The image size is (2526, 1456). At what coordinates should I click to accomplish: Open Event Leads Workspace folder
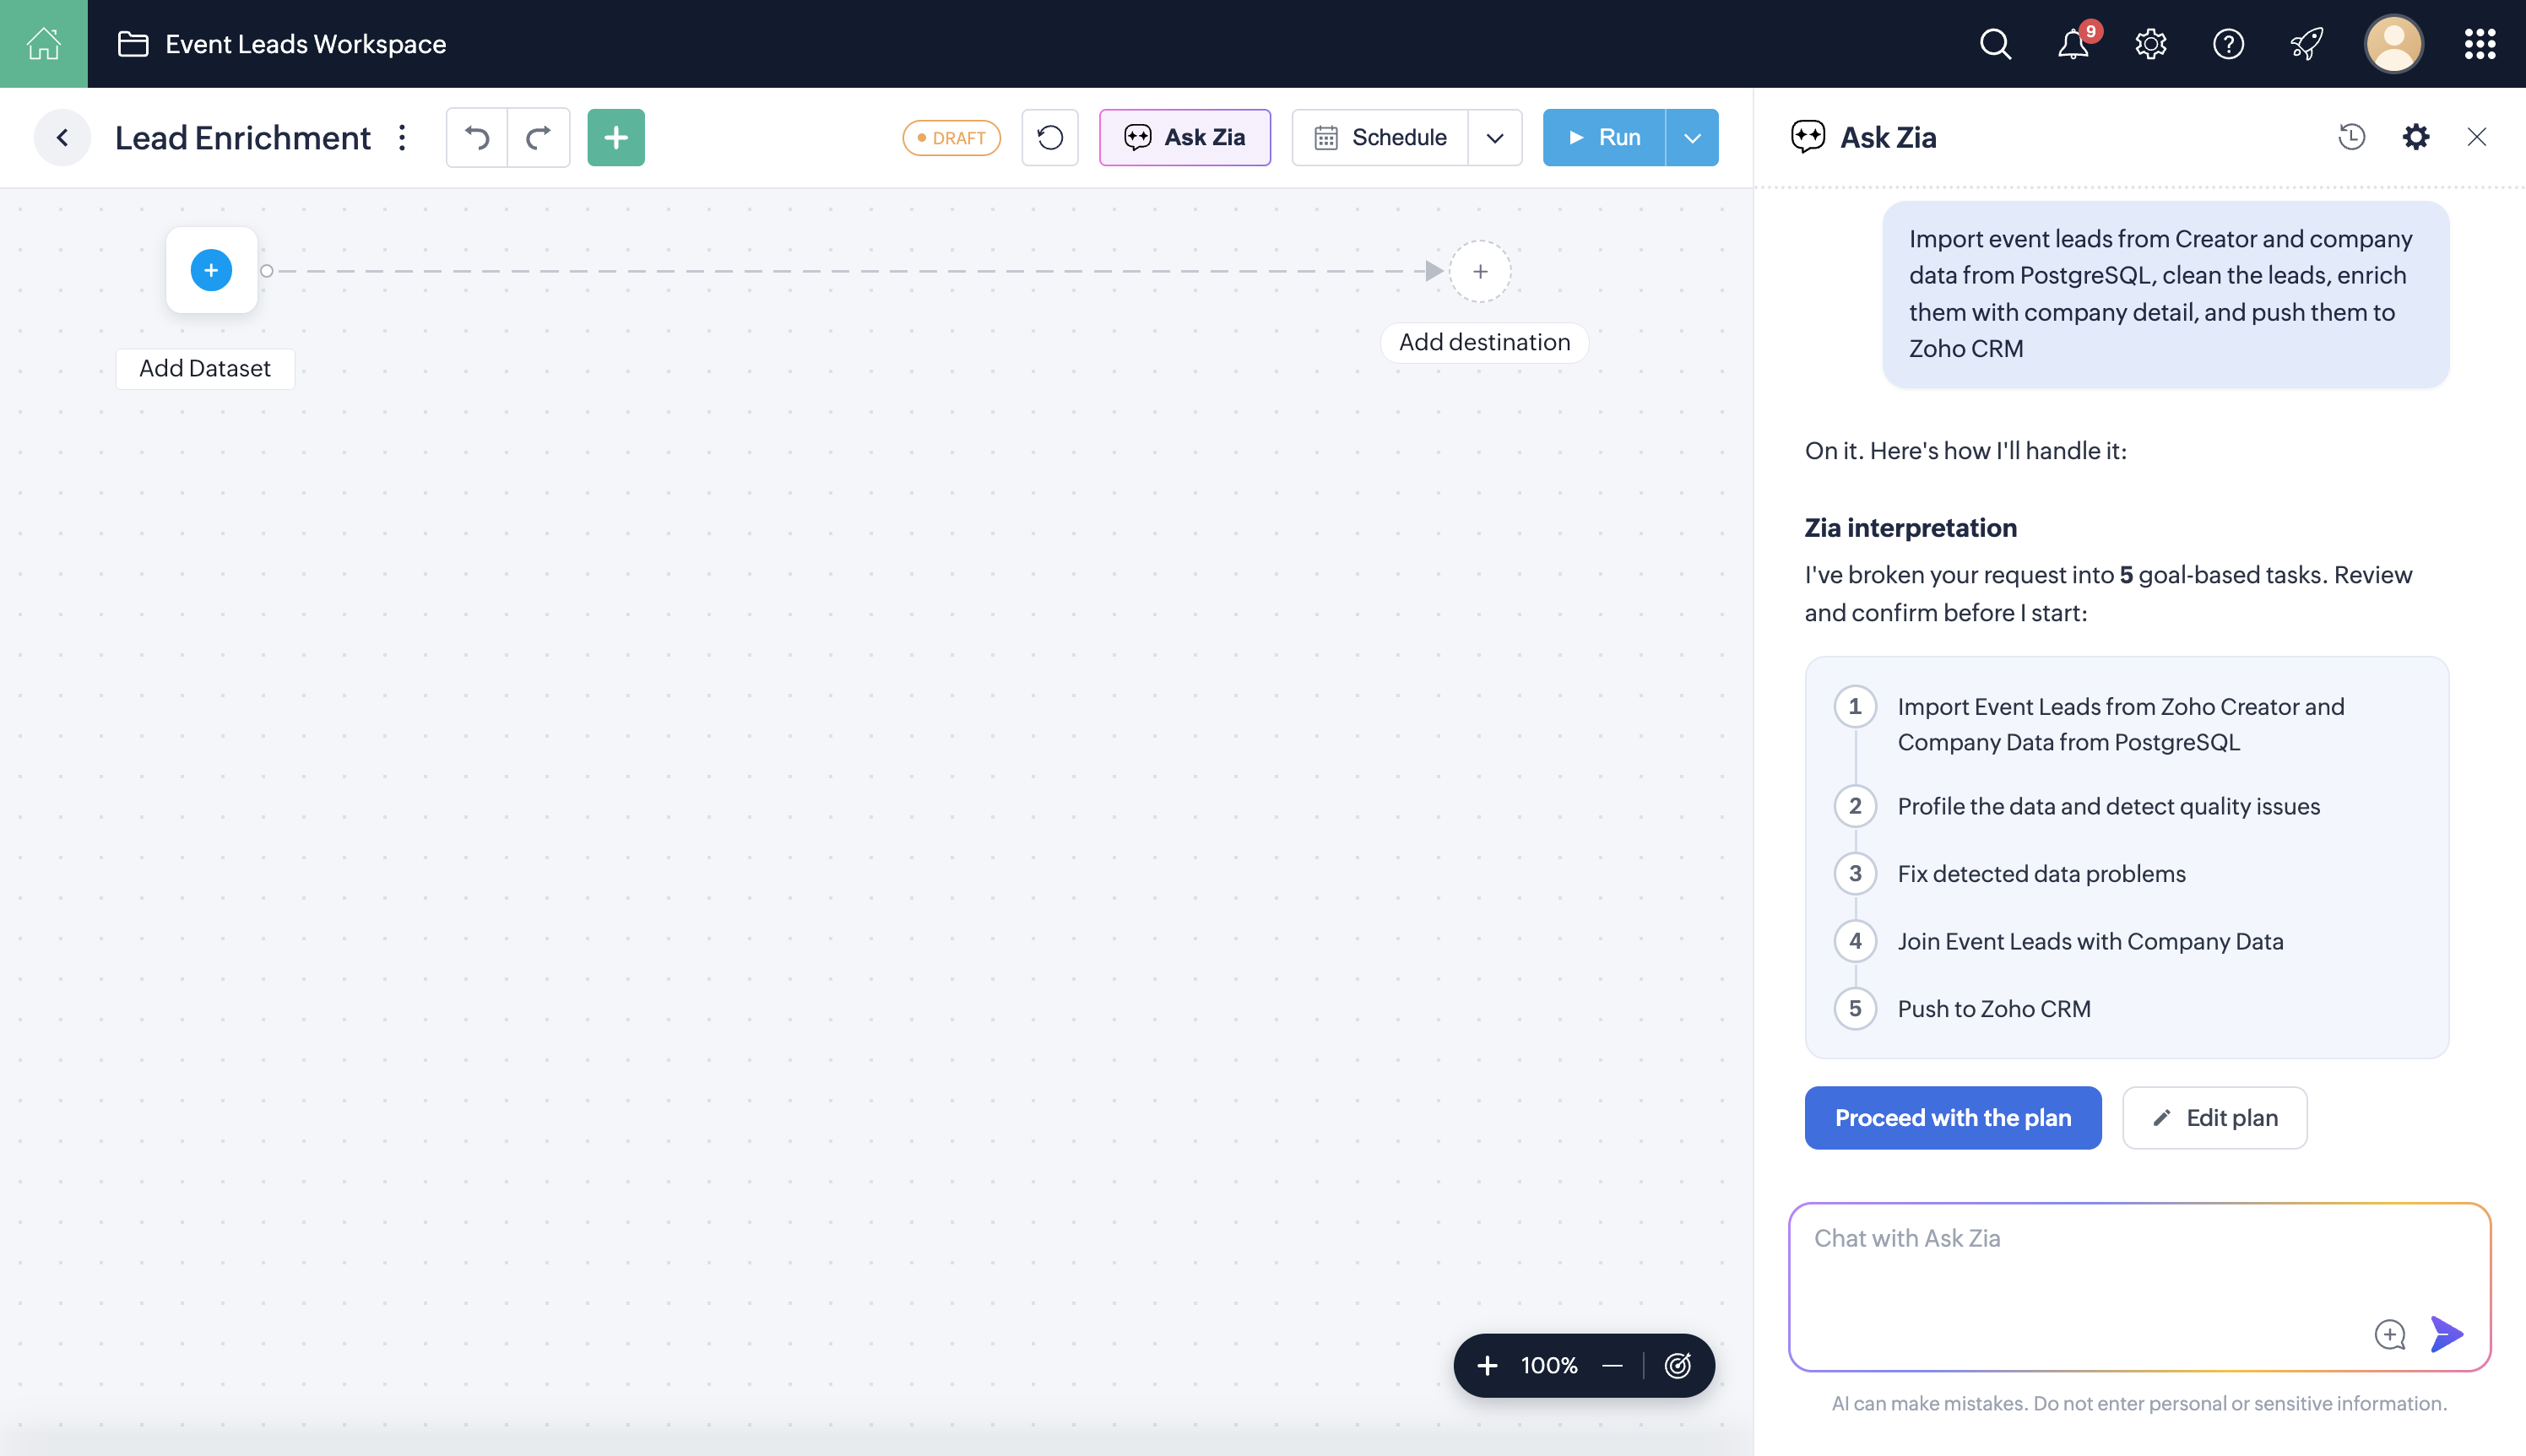[282, 44]
